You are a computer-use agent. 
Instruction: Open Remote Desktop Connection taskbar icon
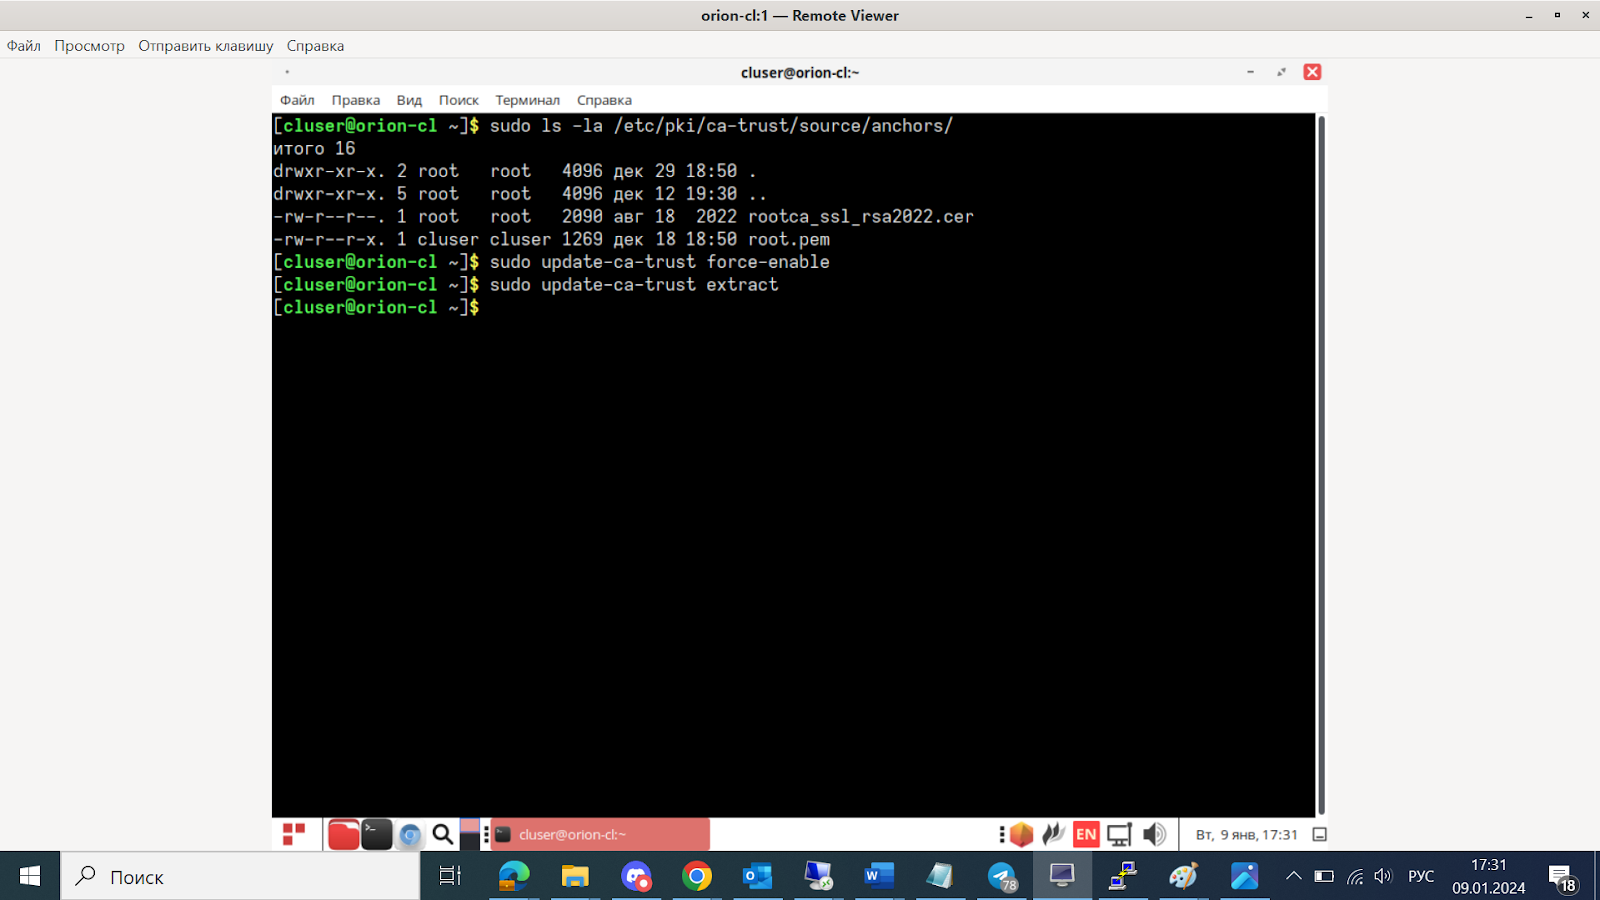tap(819, 876)
